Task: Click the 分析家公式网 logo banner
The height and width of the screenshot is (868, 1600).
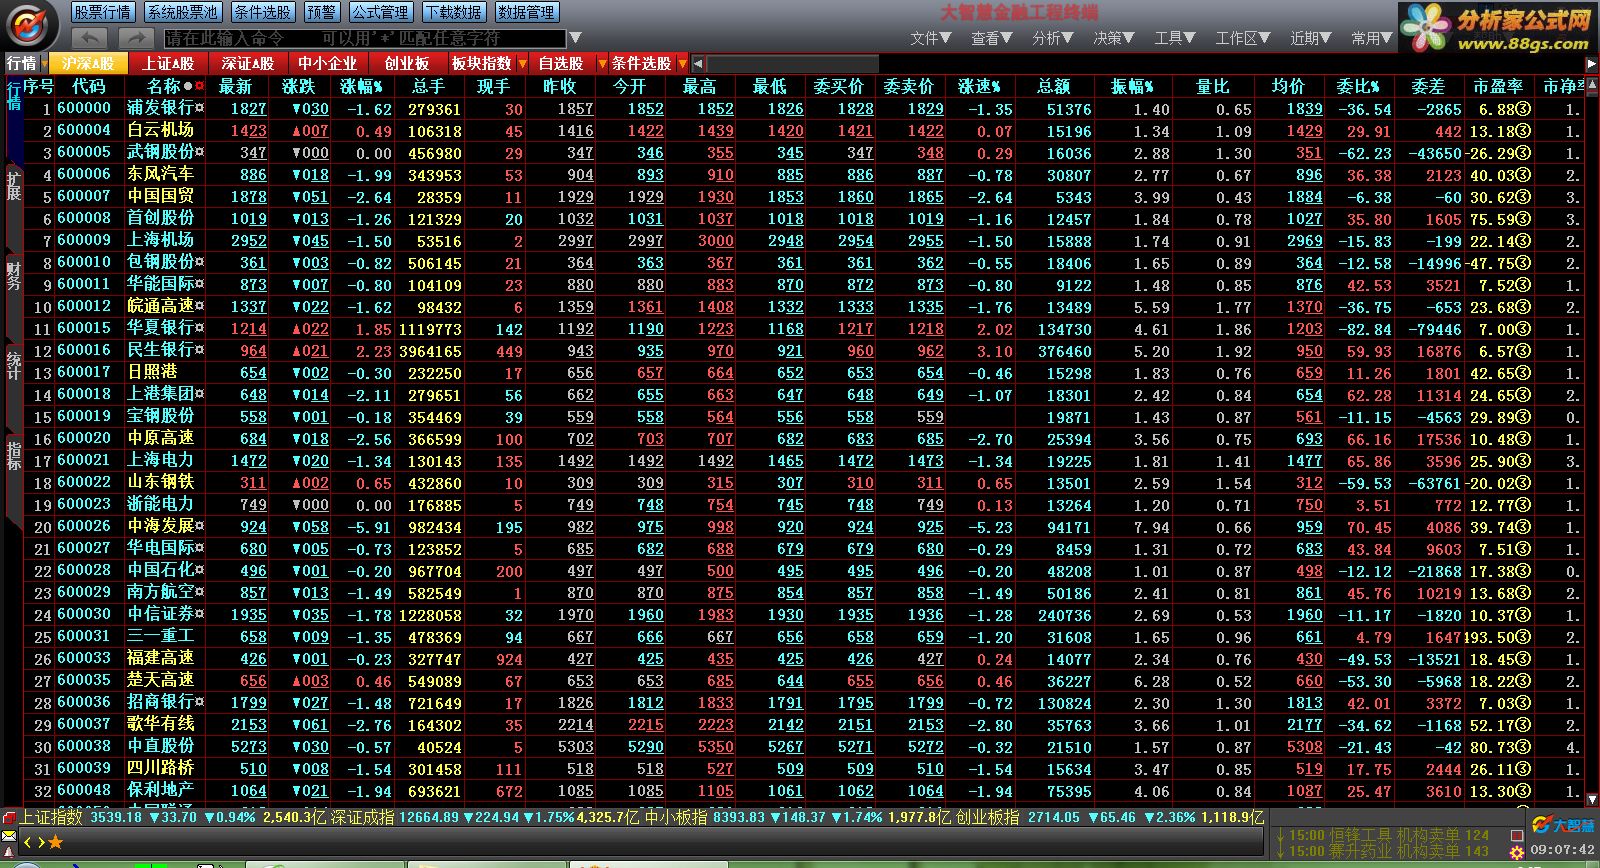Action: [x=1498, y=28]
